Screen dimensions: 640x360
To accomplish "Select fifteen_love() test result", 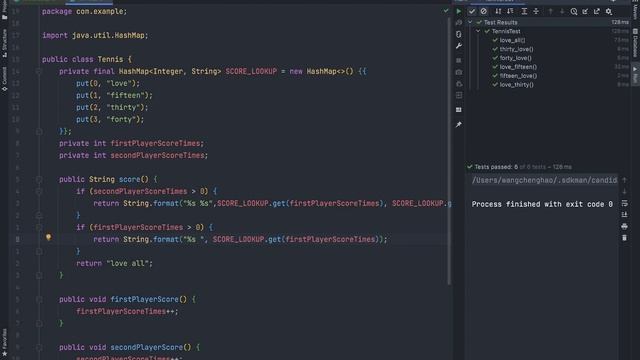I will (x=518, y=76).
